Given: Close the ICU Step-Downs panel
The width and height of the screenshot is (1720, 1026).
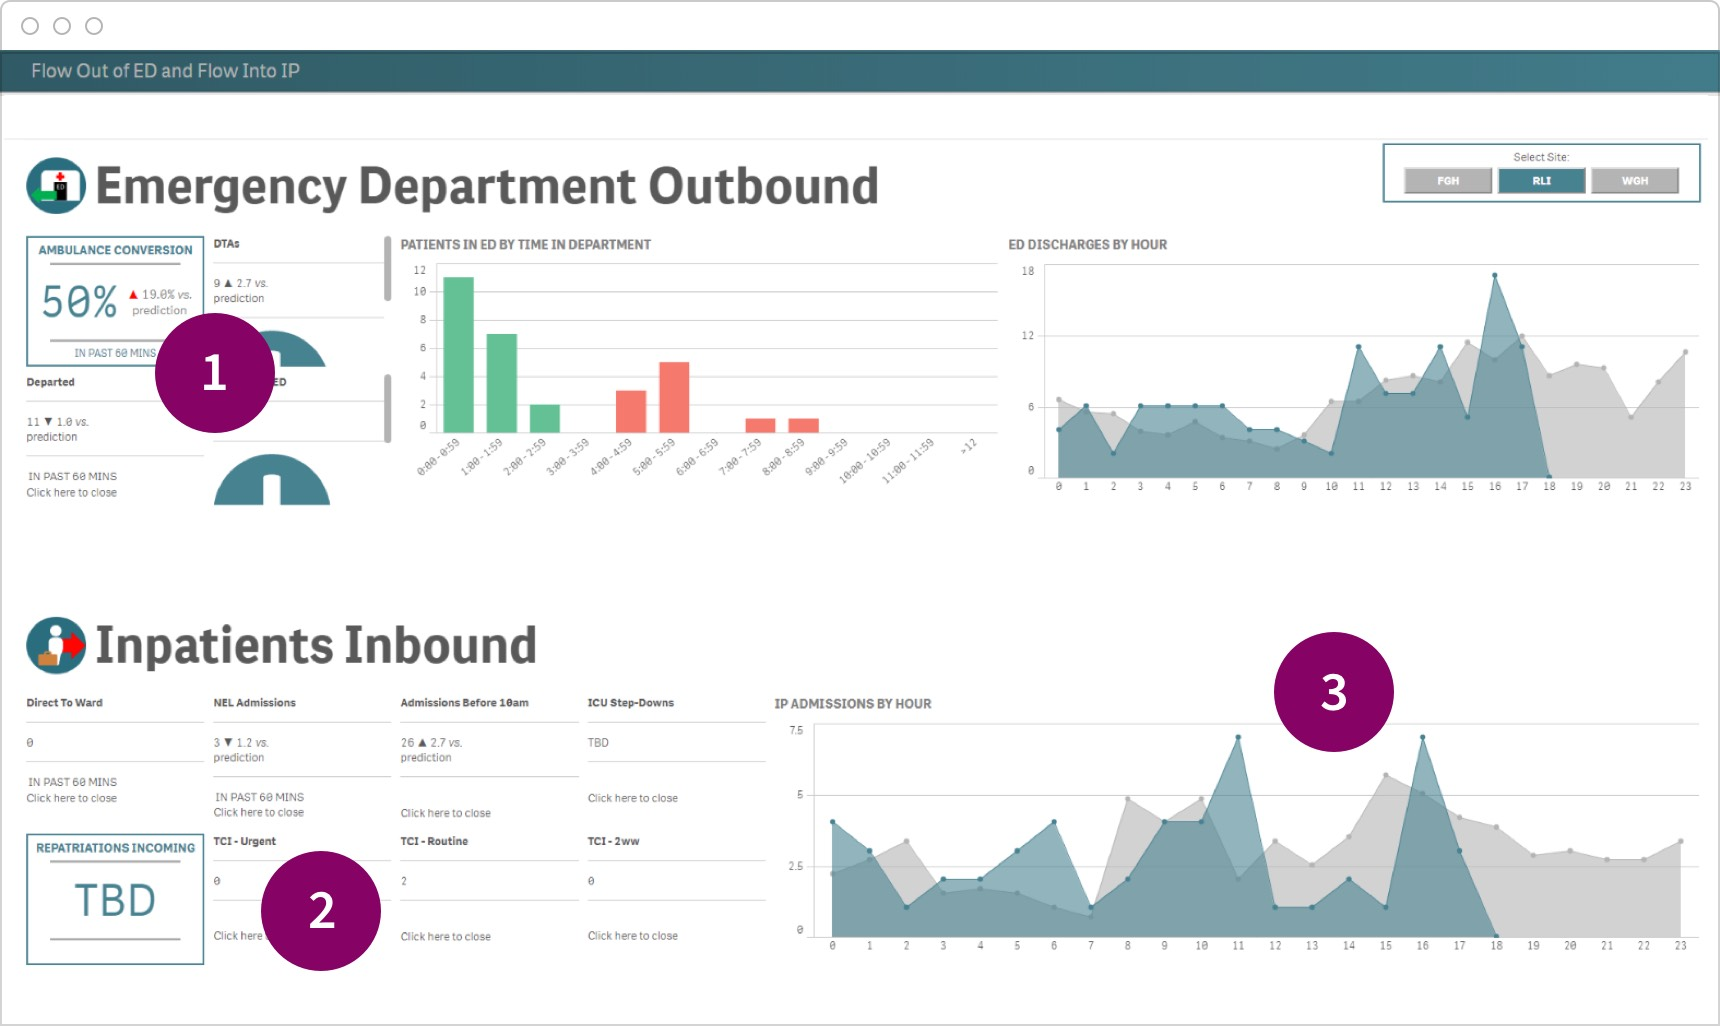Looking at the screenshot, I should point(632,798).
